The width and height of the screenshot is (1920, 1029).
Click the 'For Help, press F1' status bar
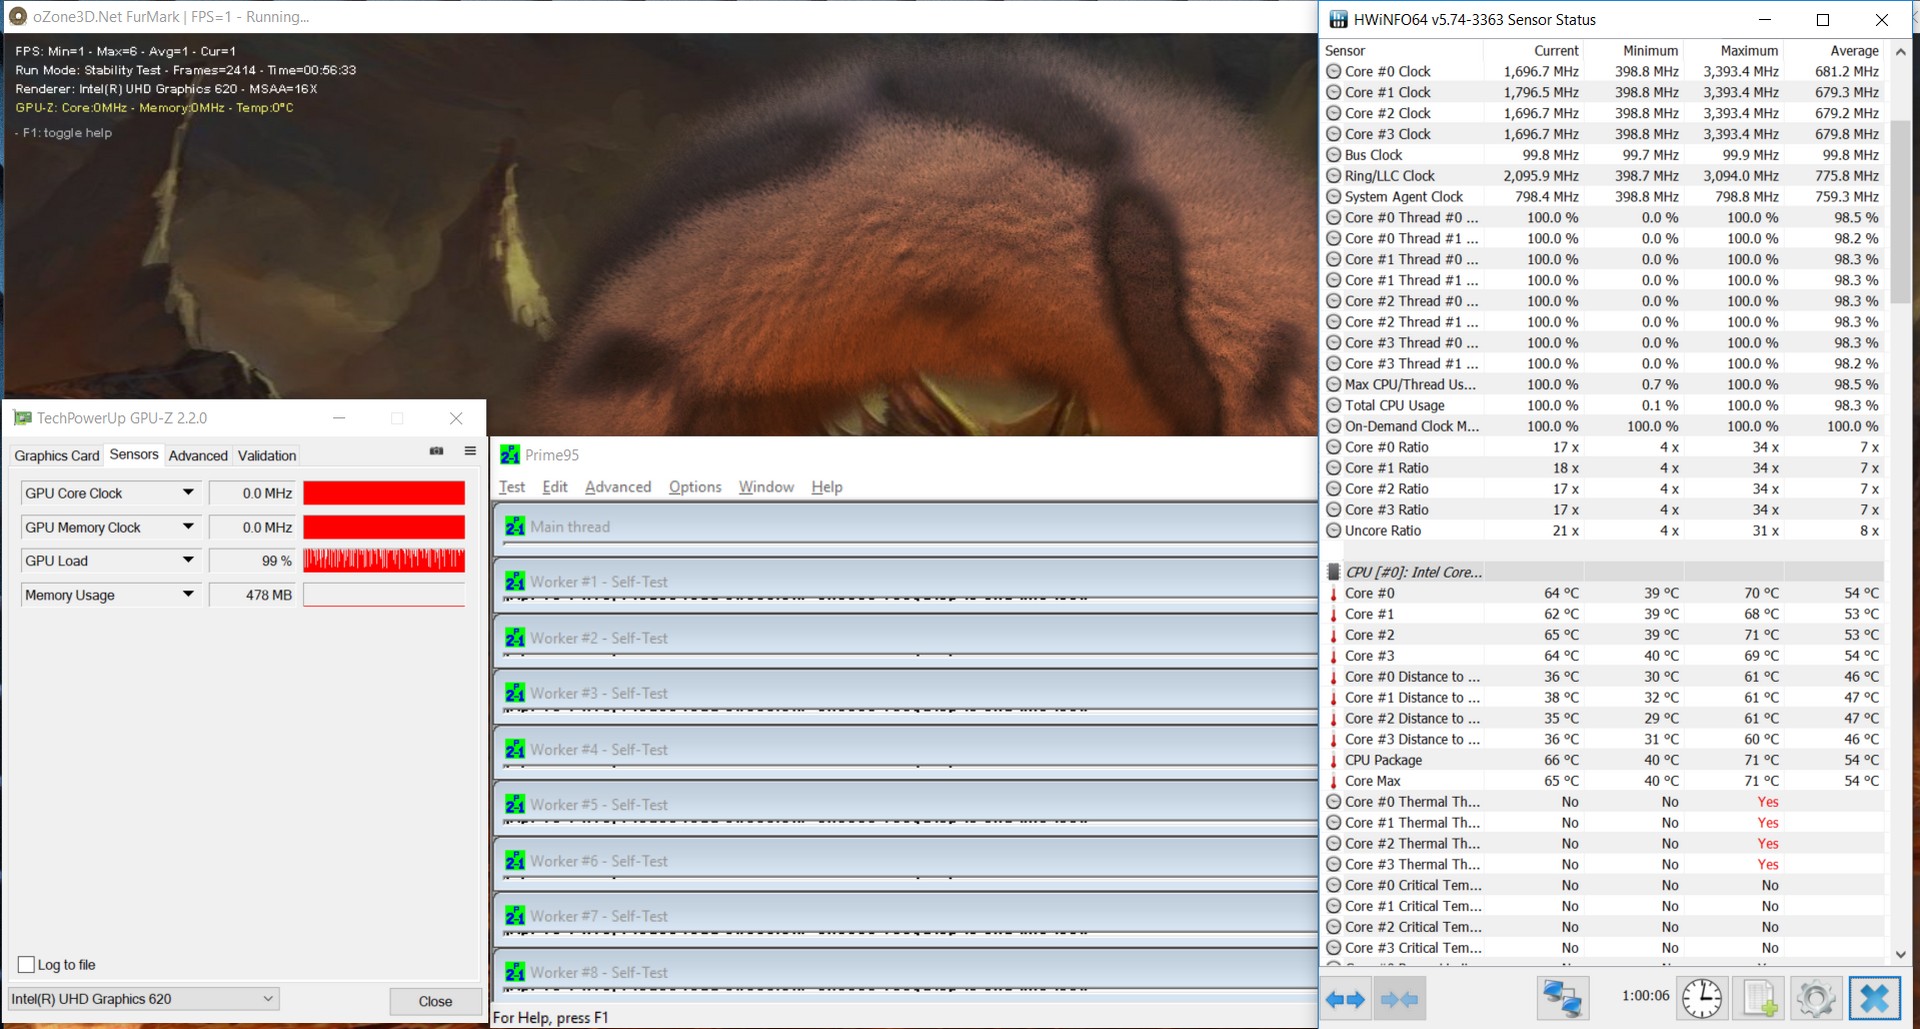pyautogui.click(x=551, y=1018)
